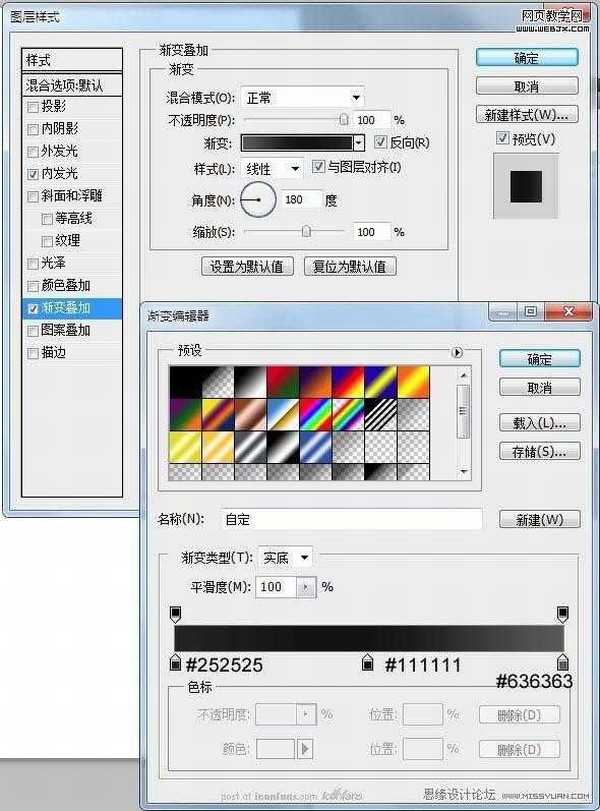Click the 缩放 scale field showing 100

tap(371, 232)
